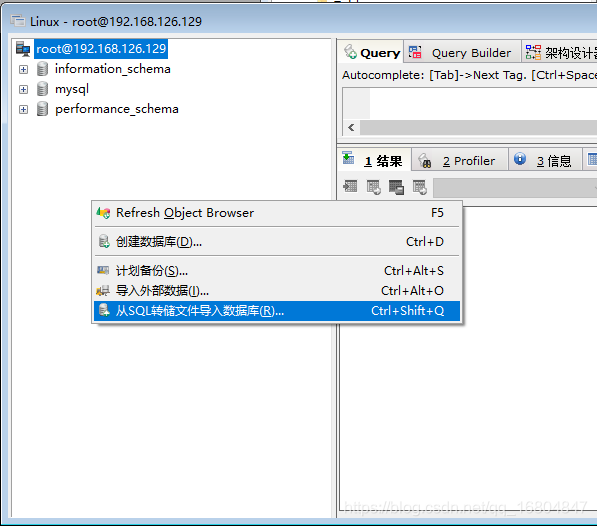Click the query editor left scroll arrow
Screen dimensions: 597x526
(x=351, y=128)
